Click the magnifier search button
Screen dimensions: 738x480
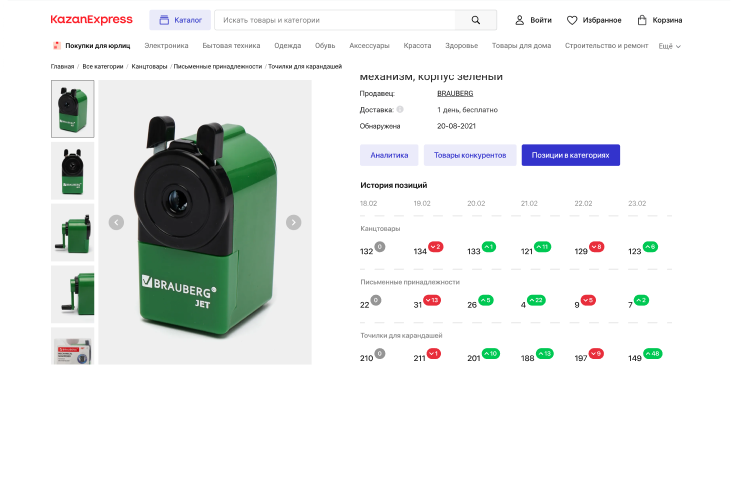coord(476,20)
